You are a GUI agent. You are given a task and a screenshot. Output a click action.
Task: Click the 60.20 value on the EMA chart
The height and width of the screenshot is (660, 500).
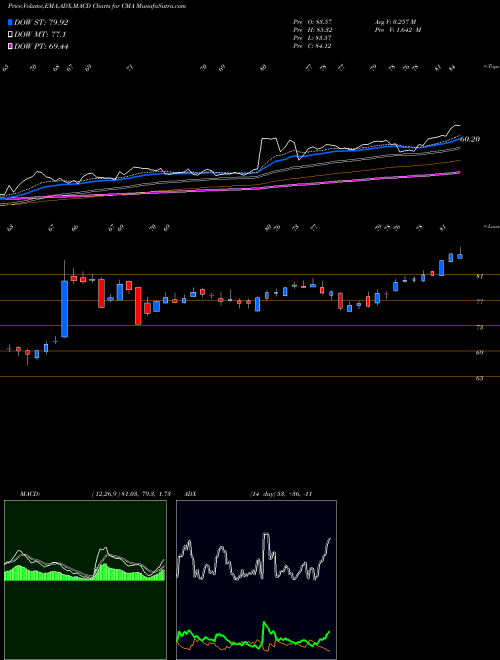tap(471, 139)
